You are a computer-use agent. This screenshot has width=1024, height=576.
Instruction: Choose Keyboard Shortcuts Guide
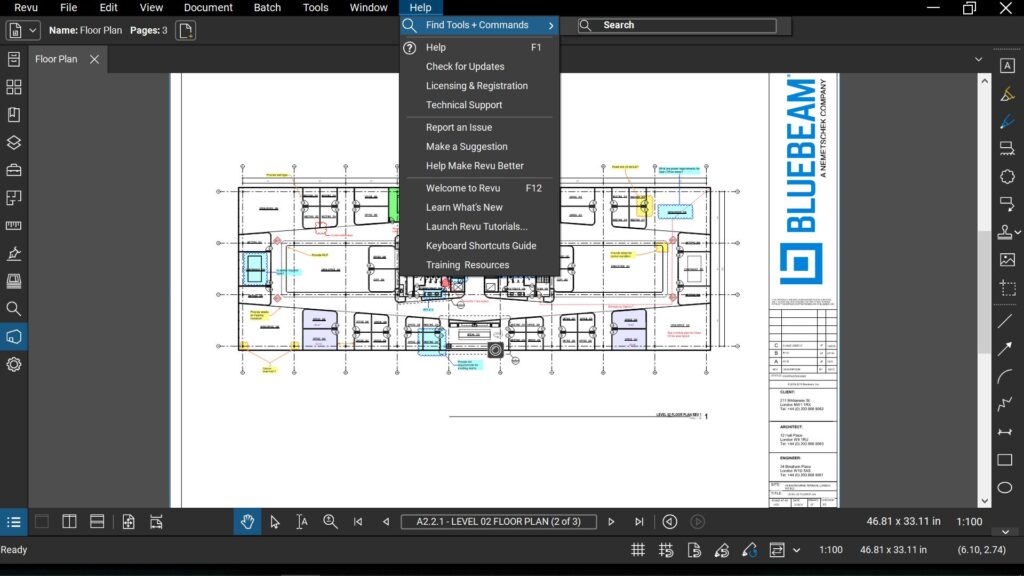click(479, 246)
